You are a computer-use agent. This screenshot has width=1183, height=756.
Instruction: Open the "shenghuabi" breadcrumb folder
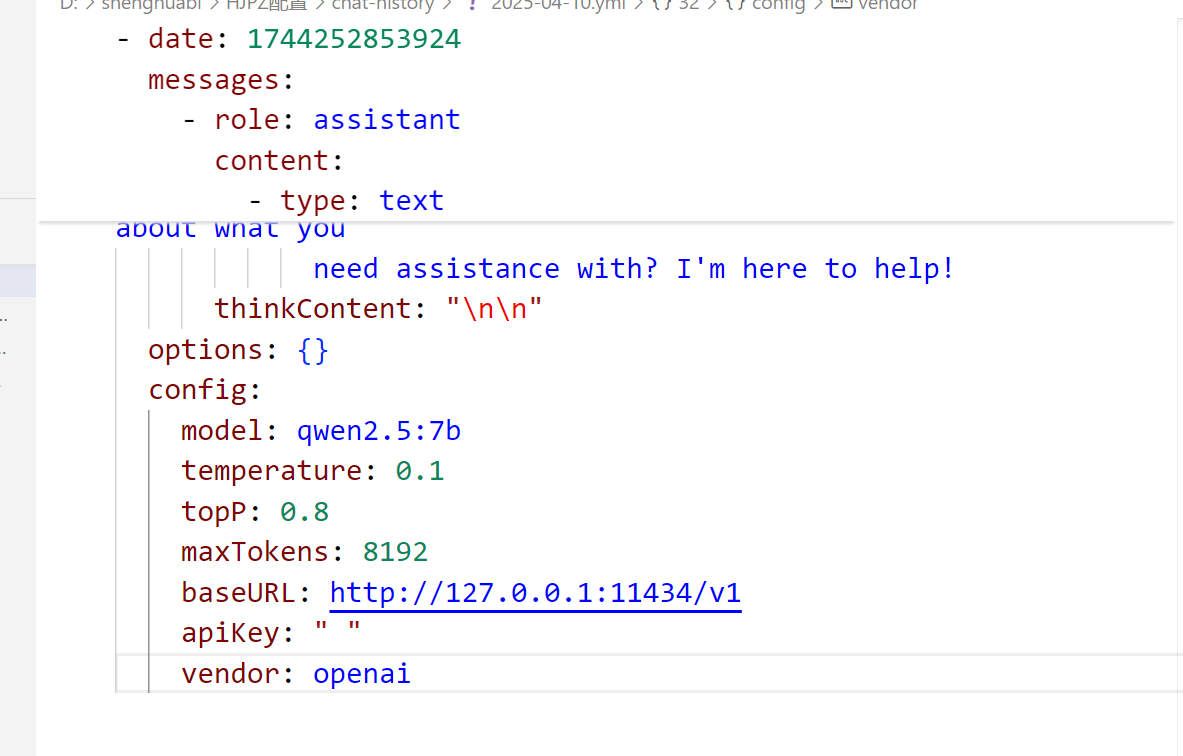pos(150,5)
